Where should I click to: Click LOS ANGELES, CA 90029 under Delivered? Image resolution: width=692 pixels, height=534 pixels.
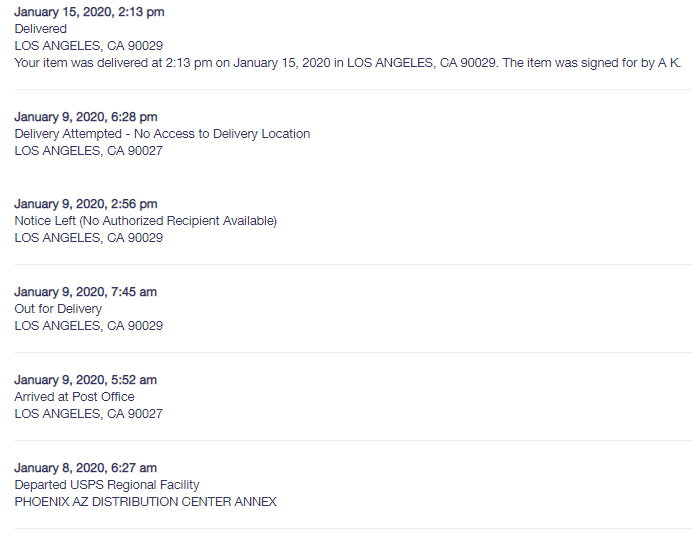(89, 46)
